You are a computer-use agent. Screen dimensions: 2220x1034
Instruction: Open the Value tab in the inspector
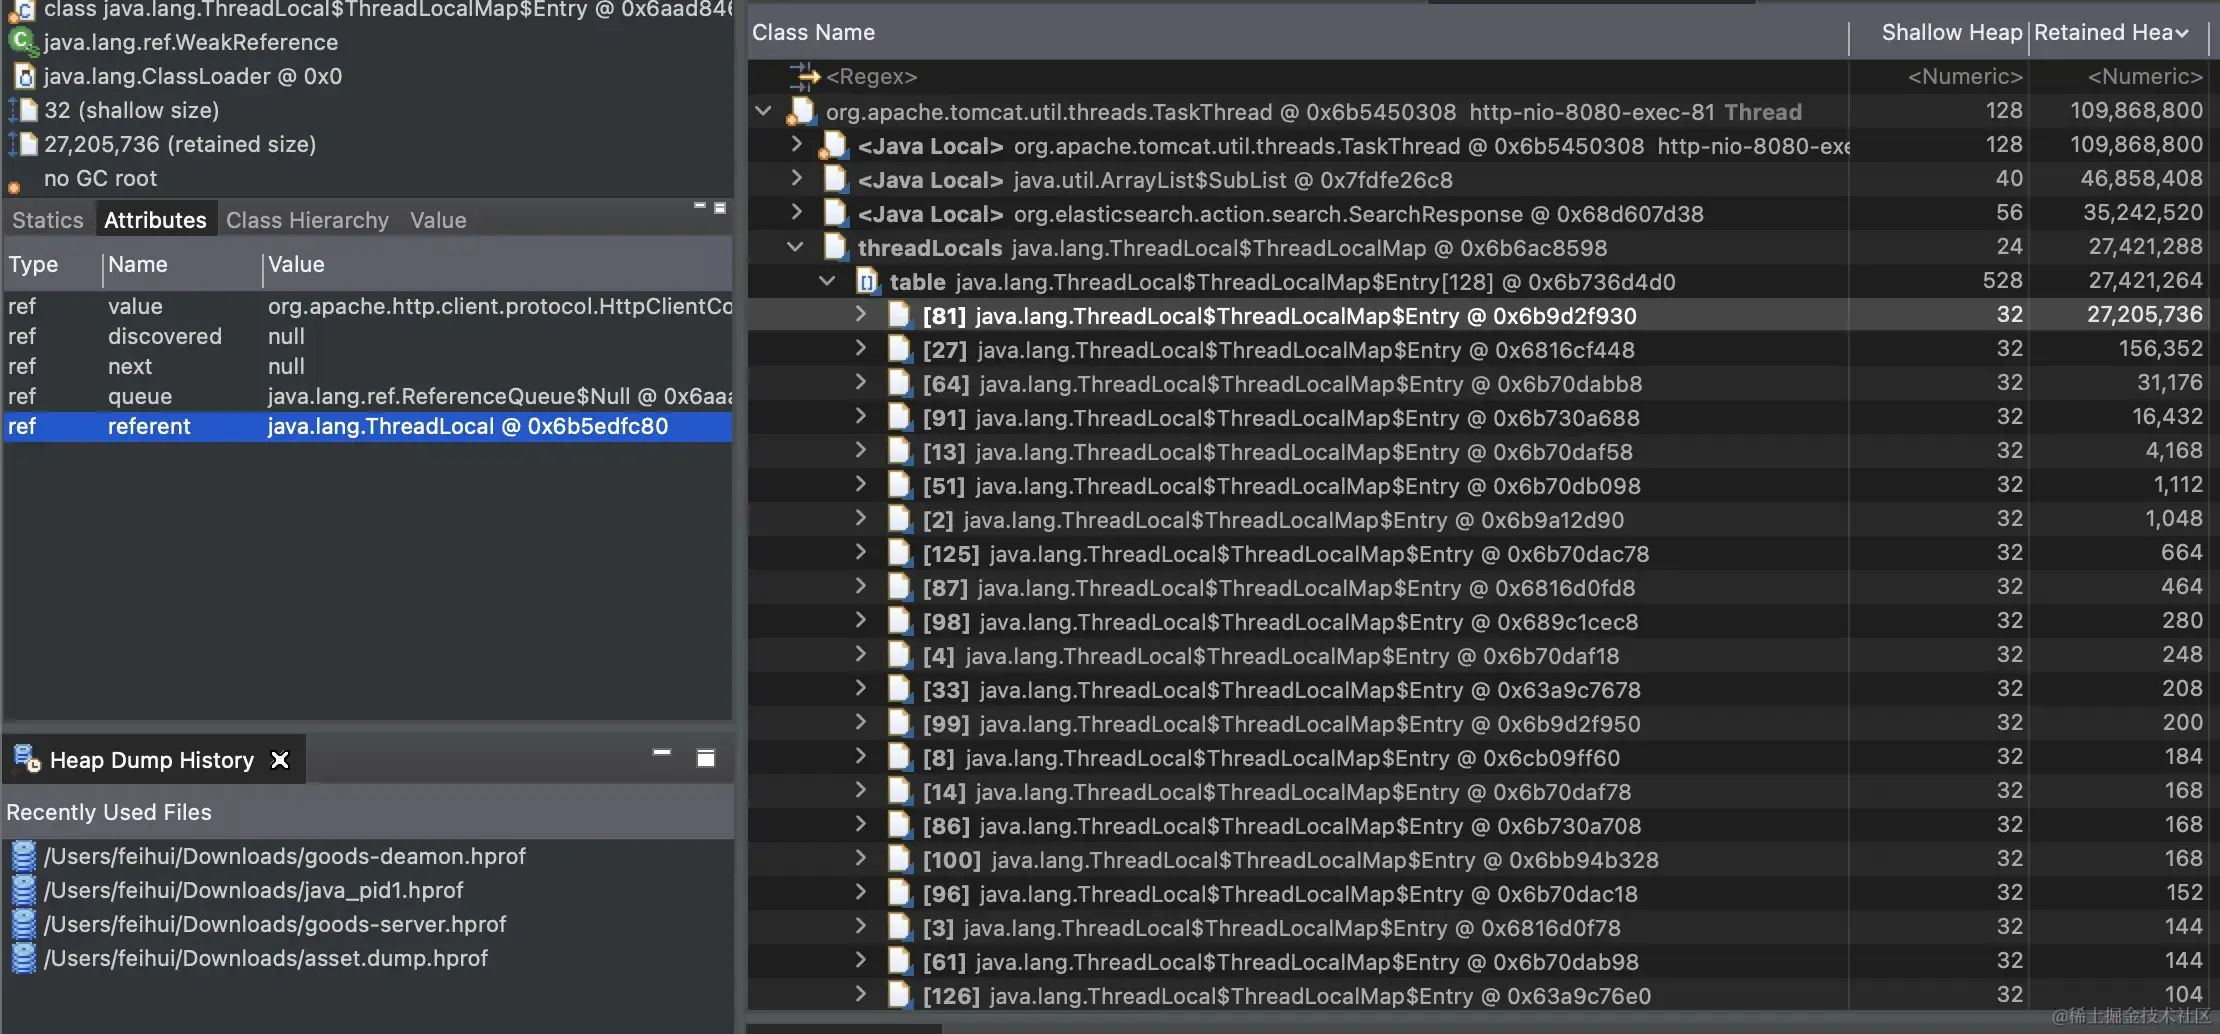tap(438, 220)
